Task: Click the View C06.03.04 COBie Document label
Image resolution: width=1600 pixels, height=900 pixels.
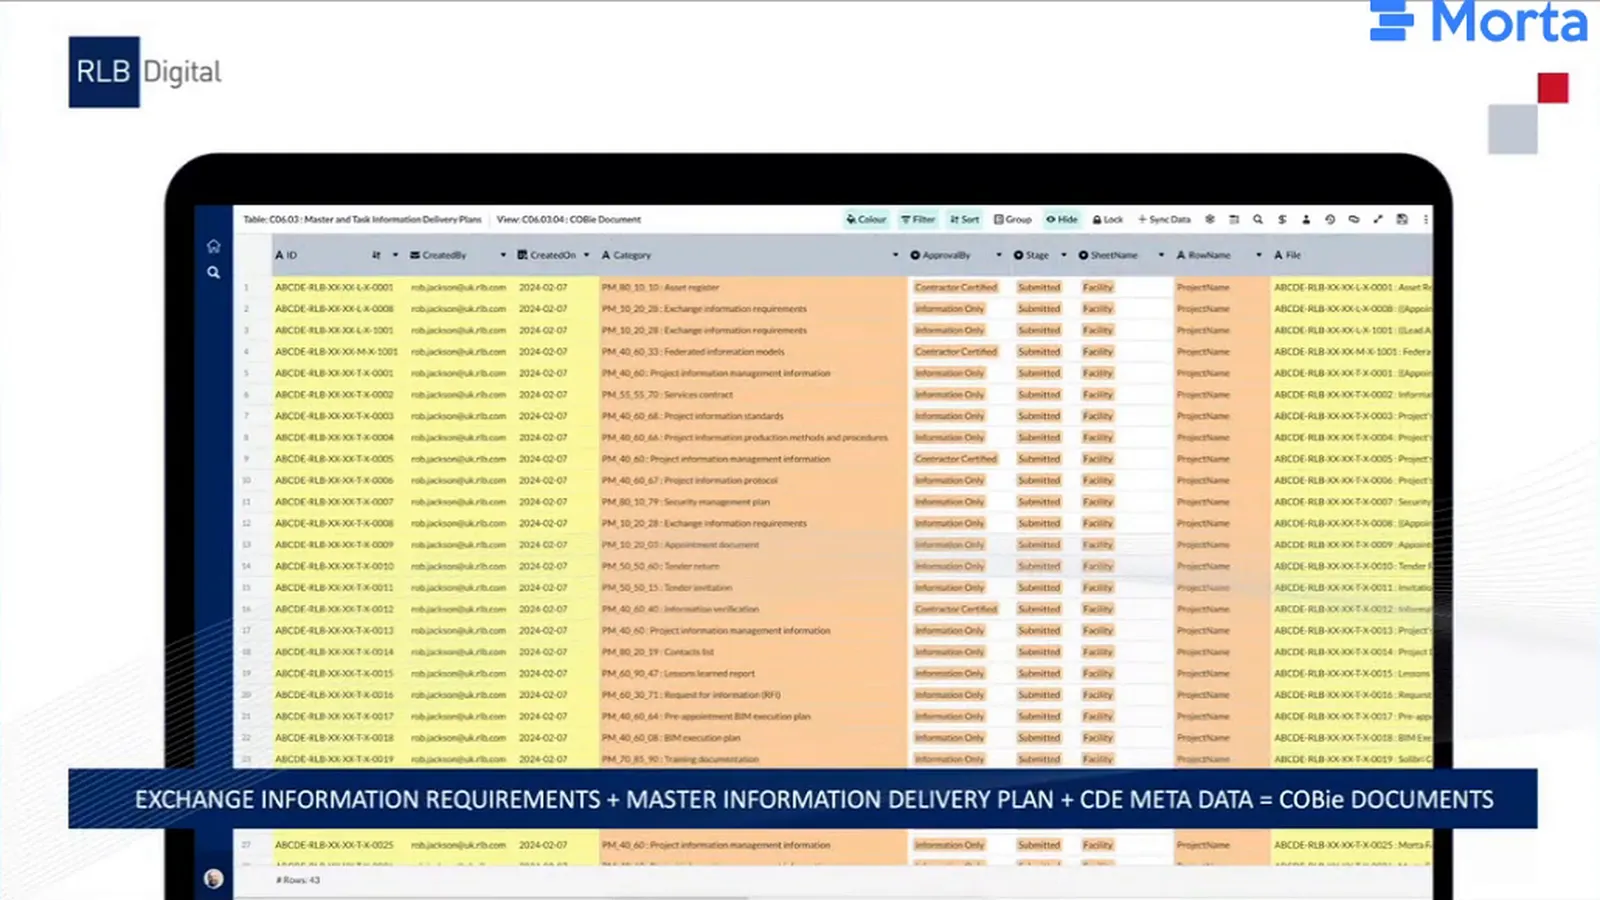Action: click(x=569, y=219)
